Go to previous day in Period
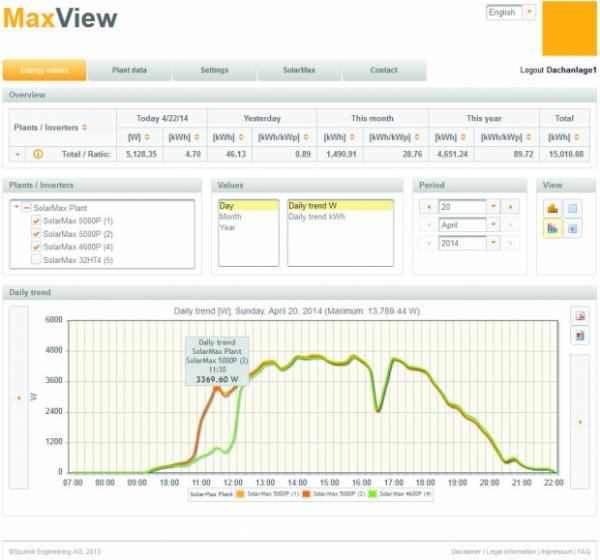The image size is (600, 560). coord(429,207)
